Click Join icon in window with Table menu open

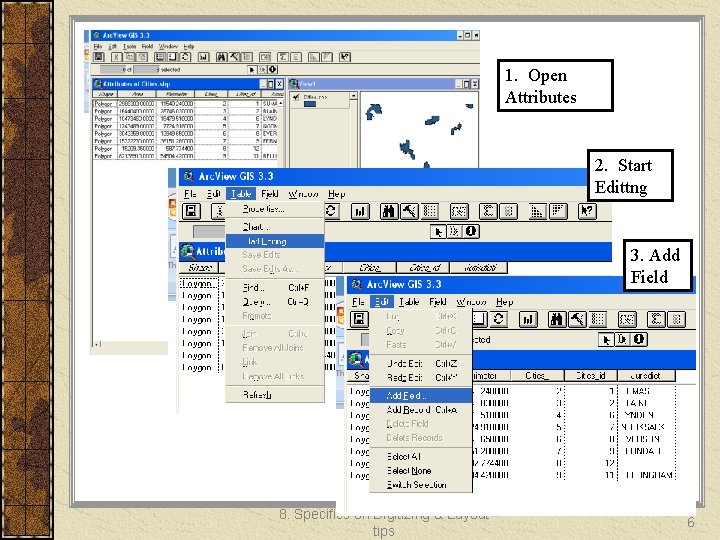coord(459,211)
